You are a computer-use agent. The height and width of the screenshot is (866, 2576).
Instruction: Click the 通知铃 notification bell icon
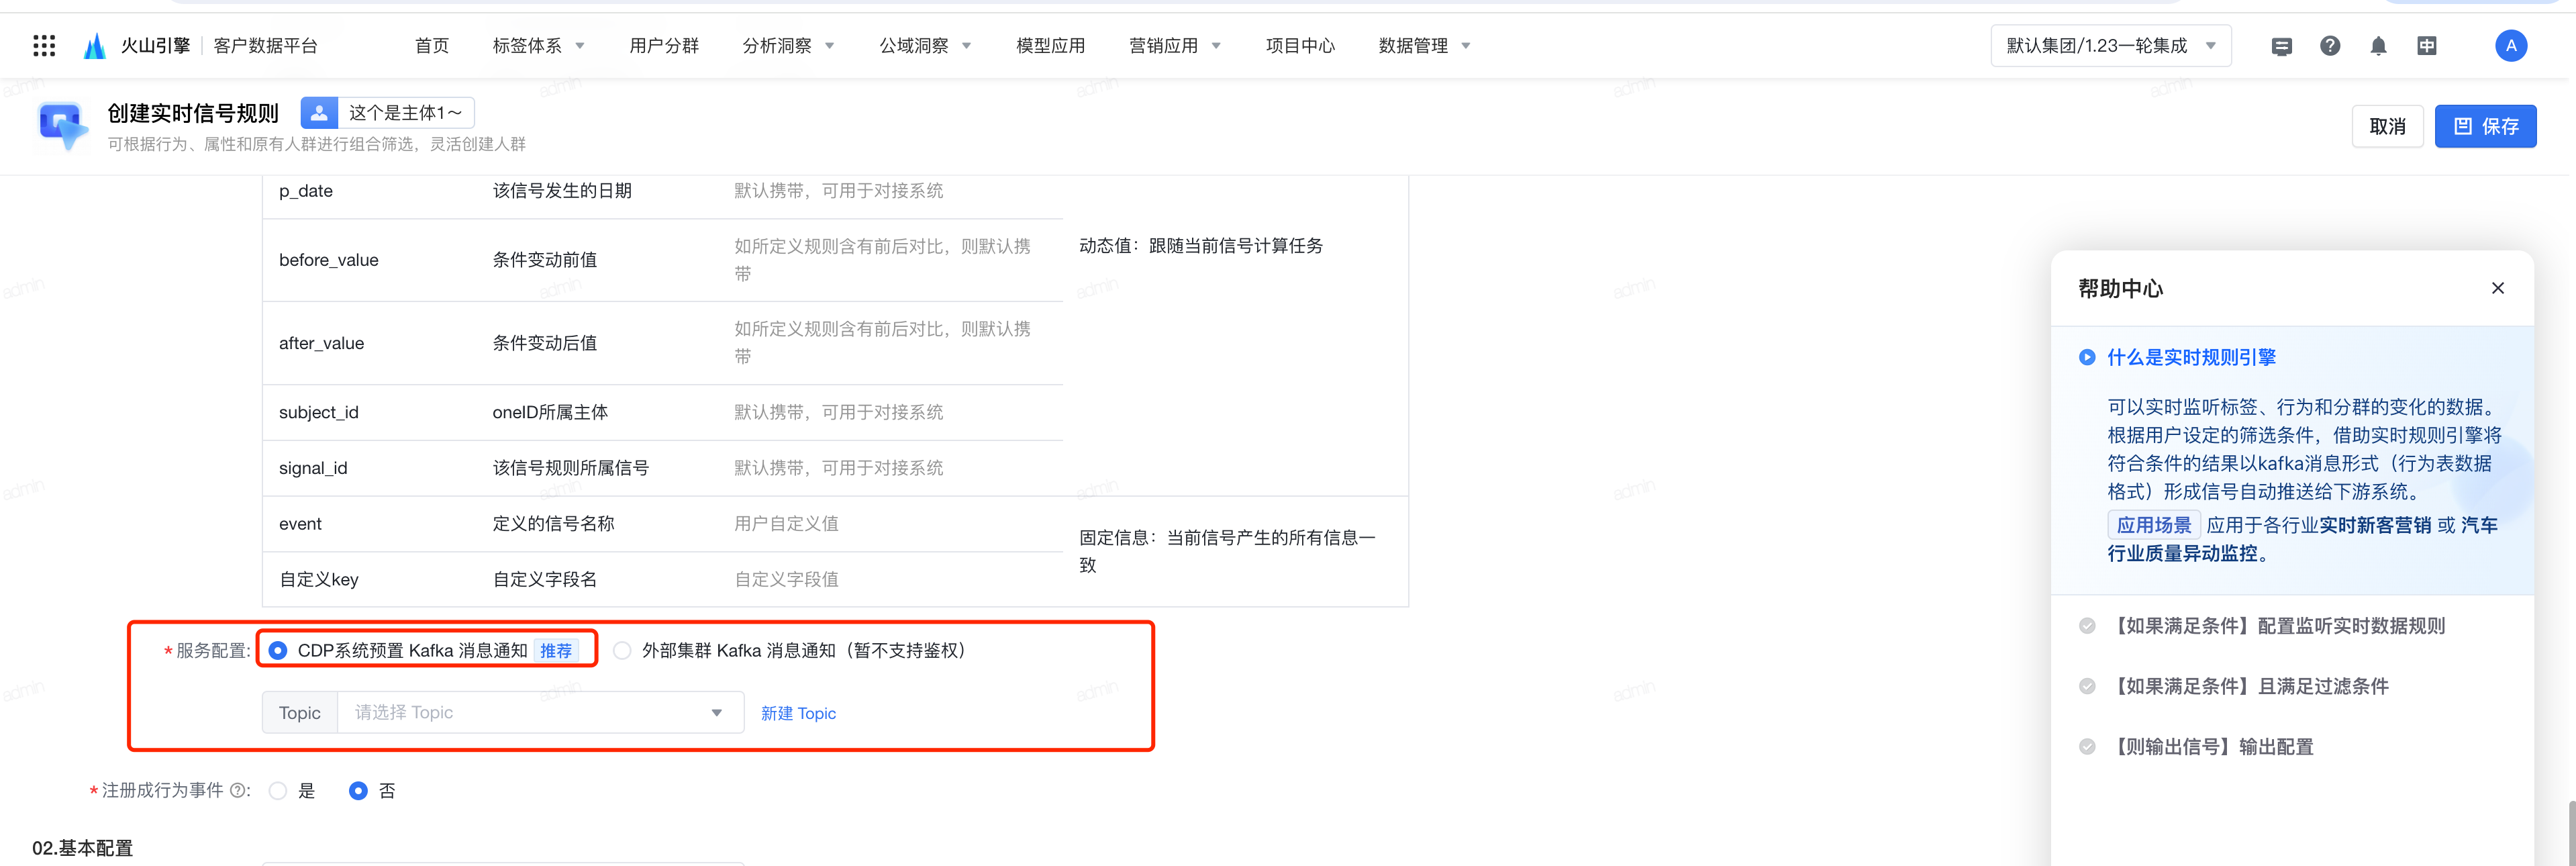tap(2381, 44)
